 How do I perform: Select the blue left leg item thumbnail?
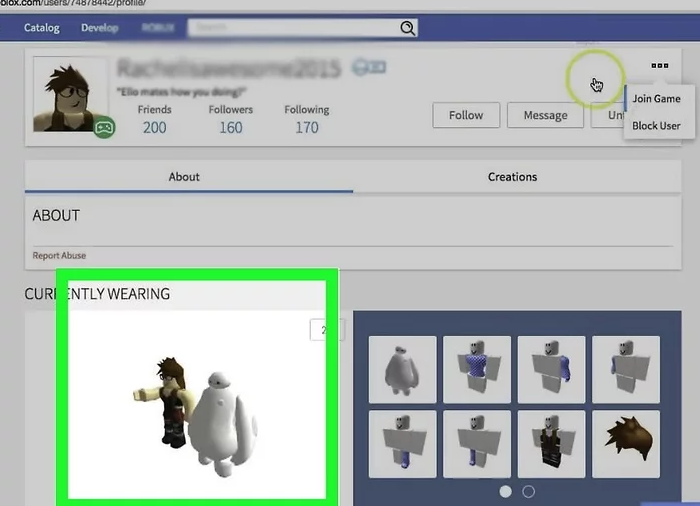[x=403, y=444]
